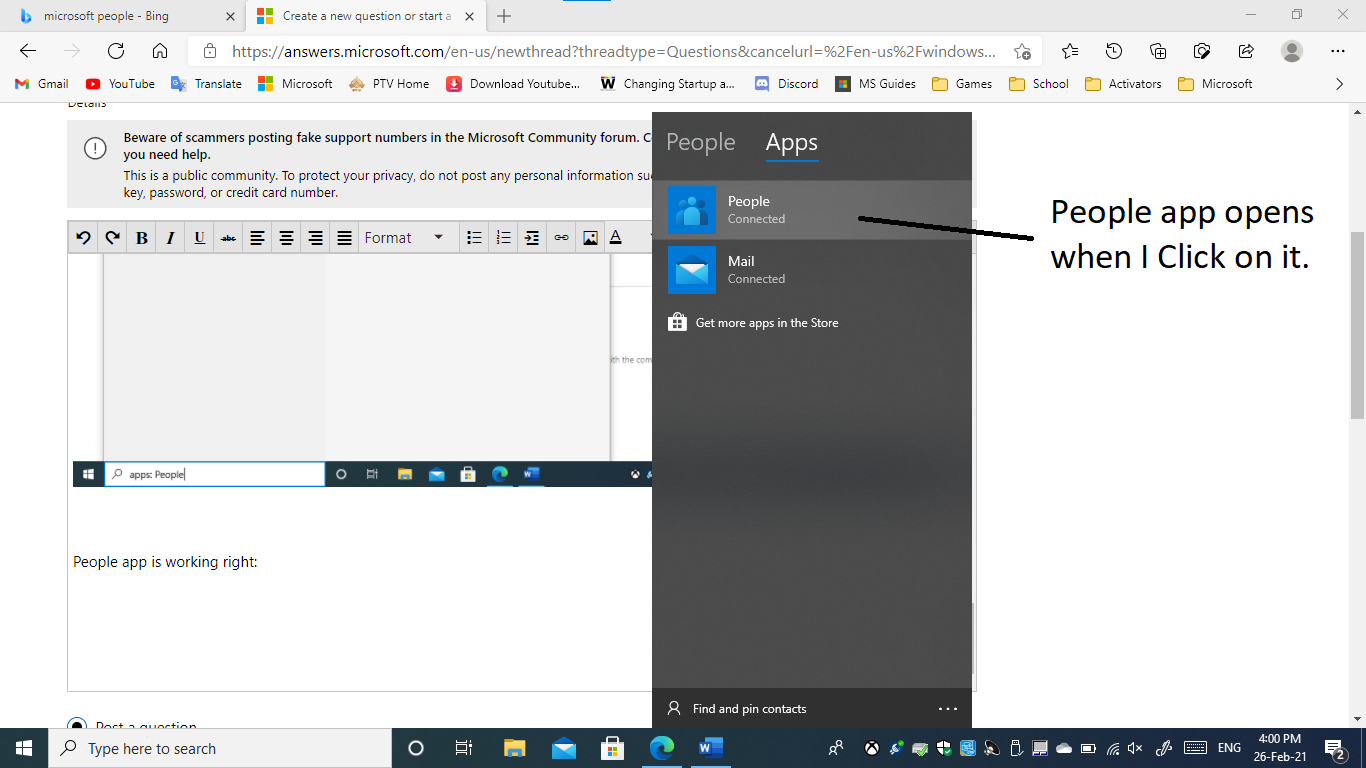Image resolution: width=1366 pixels, height=768 pixels.
Task: Open browser History
Action: tap(1114, 51)
